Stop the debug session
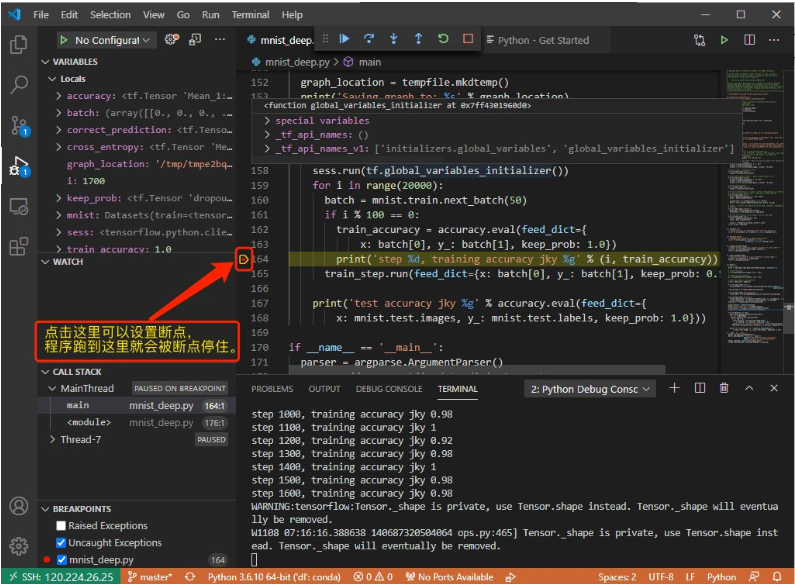The height and width of the screenshot is (584, 795). pyautogui.click(x=468, y=39)
